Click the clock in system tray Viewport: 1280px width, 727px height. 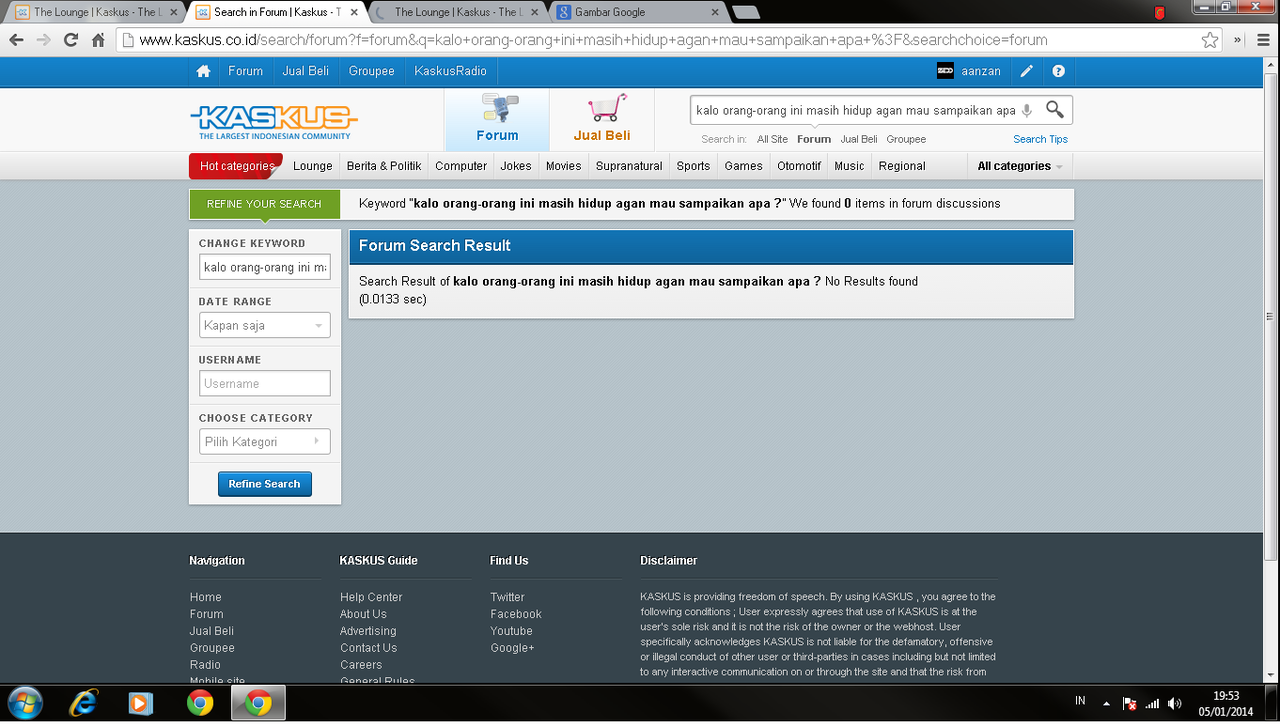tap(1225, 703)
